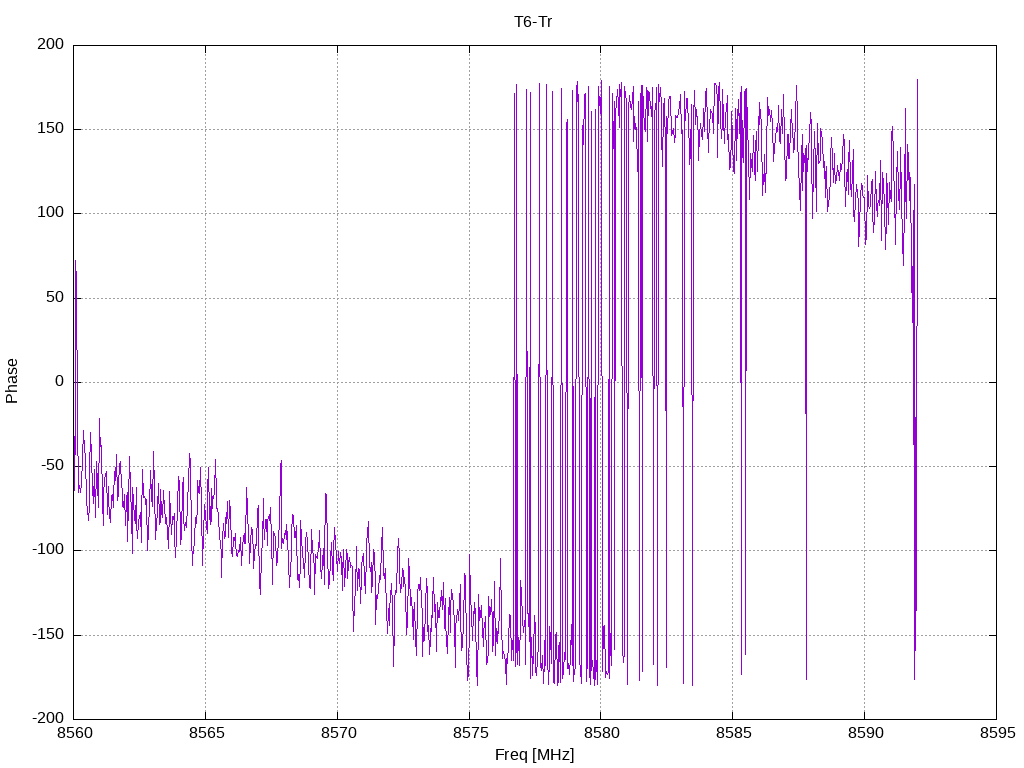Click y-axis tick label -200

pyautogui.click(x=48, y=718)
